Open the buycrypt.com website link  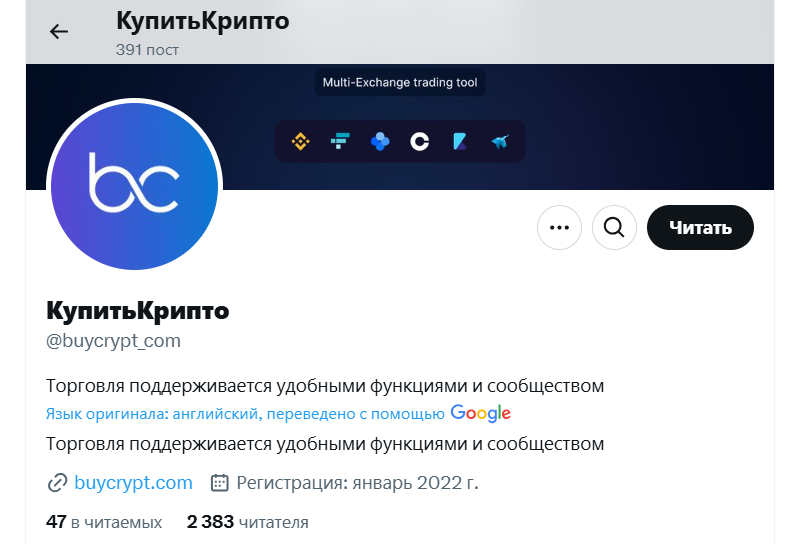coord(133,484)
